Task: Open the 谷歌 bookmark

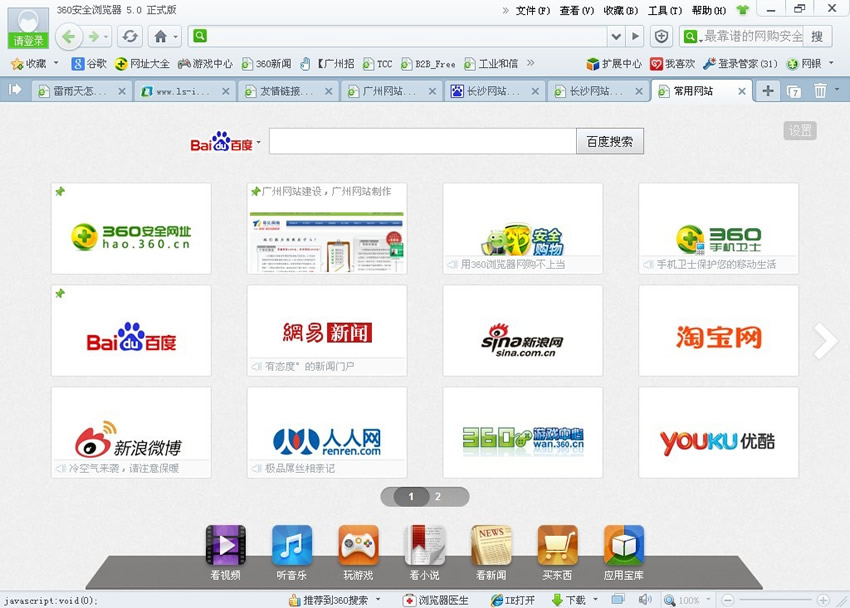Action: coord(89,64)
